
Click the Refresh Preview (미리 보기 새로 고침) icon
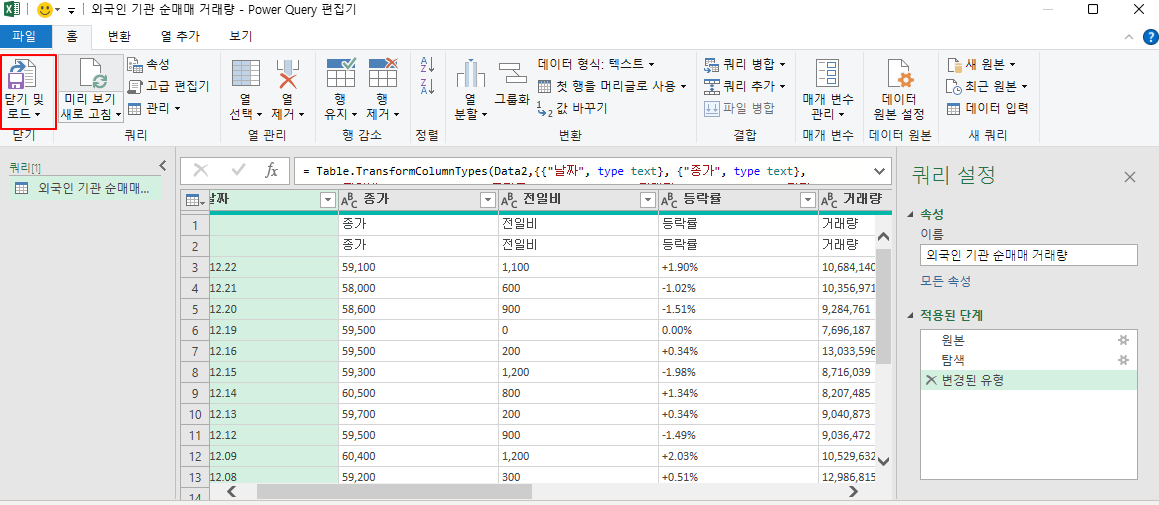pos(93,72)
